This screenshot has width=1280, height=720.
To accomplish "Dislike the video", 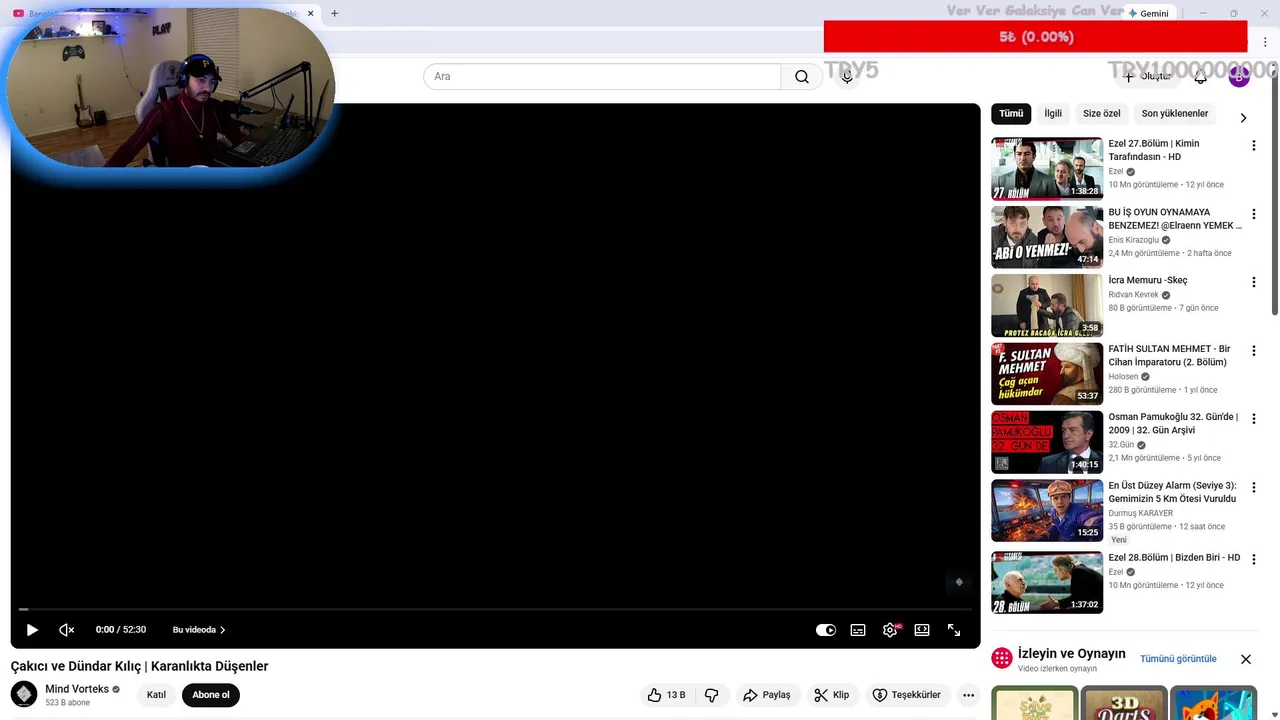I will pos(712,695).
